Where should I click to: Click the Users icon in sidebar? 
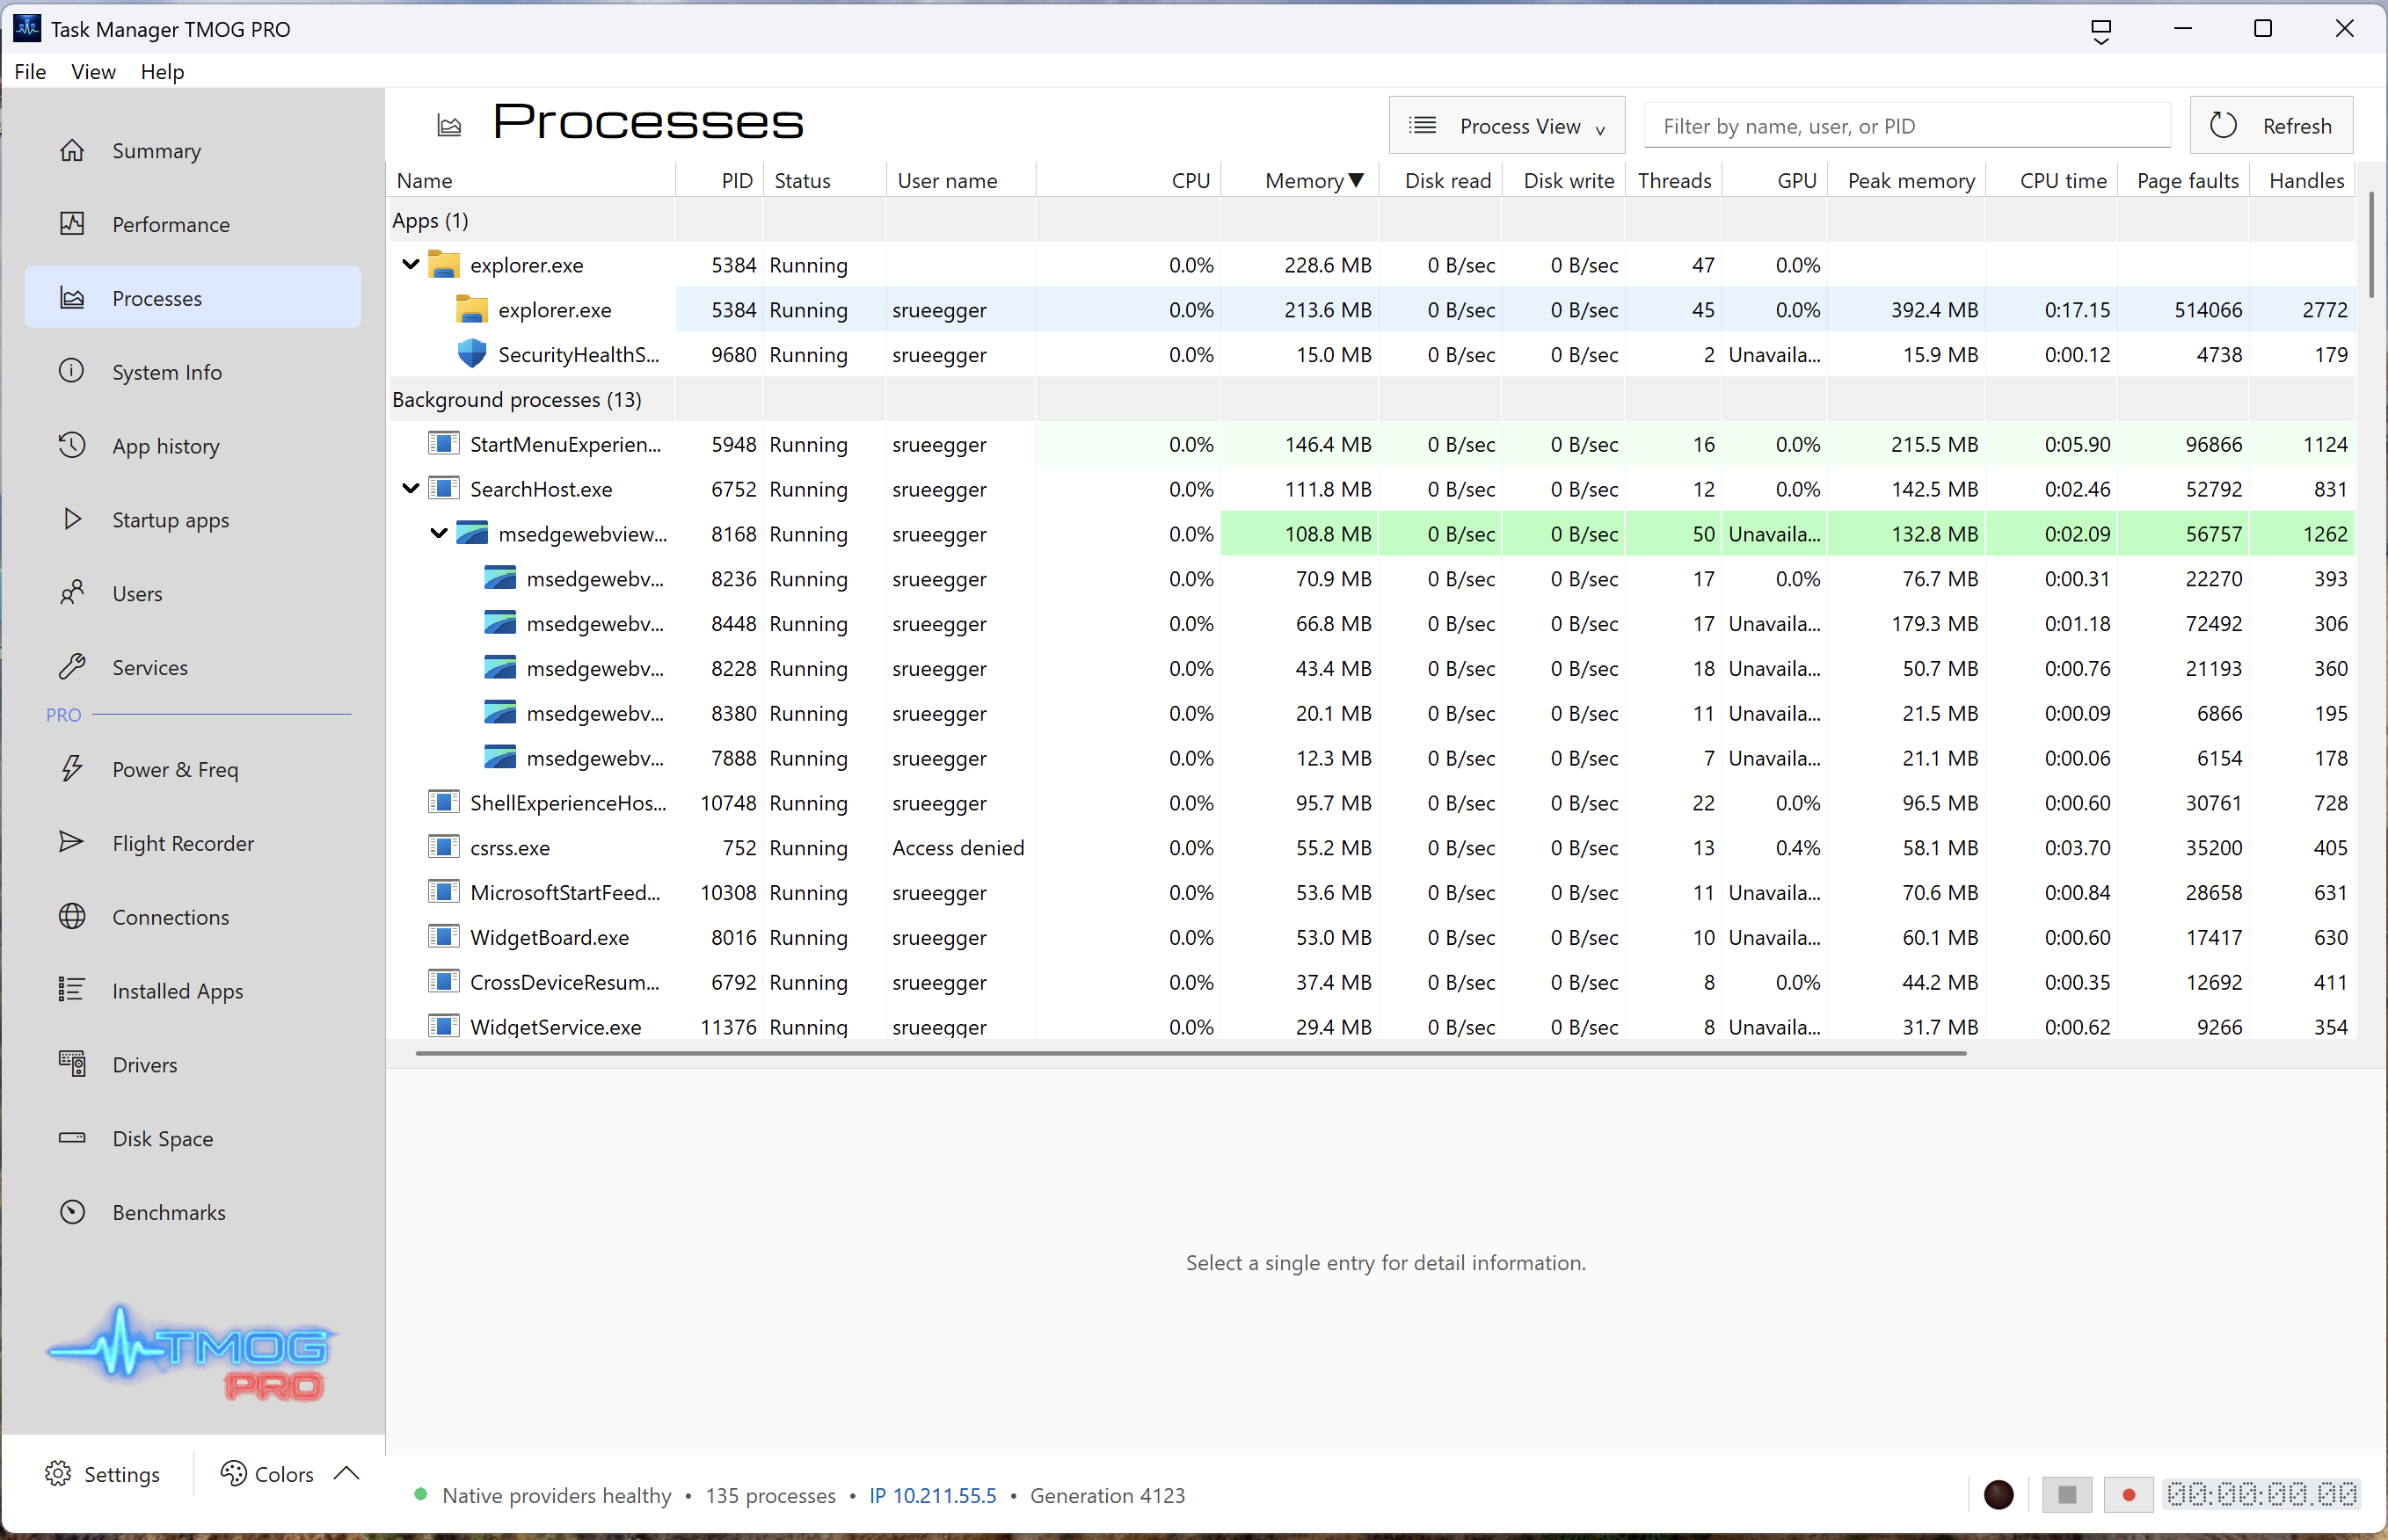point(72,593)
